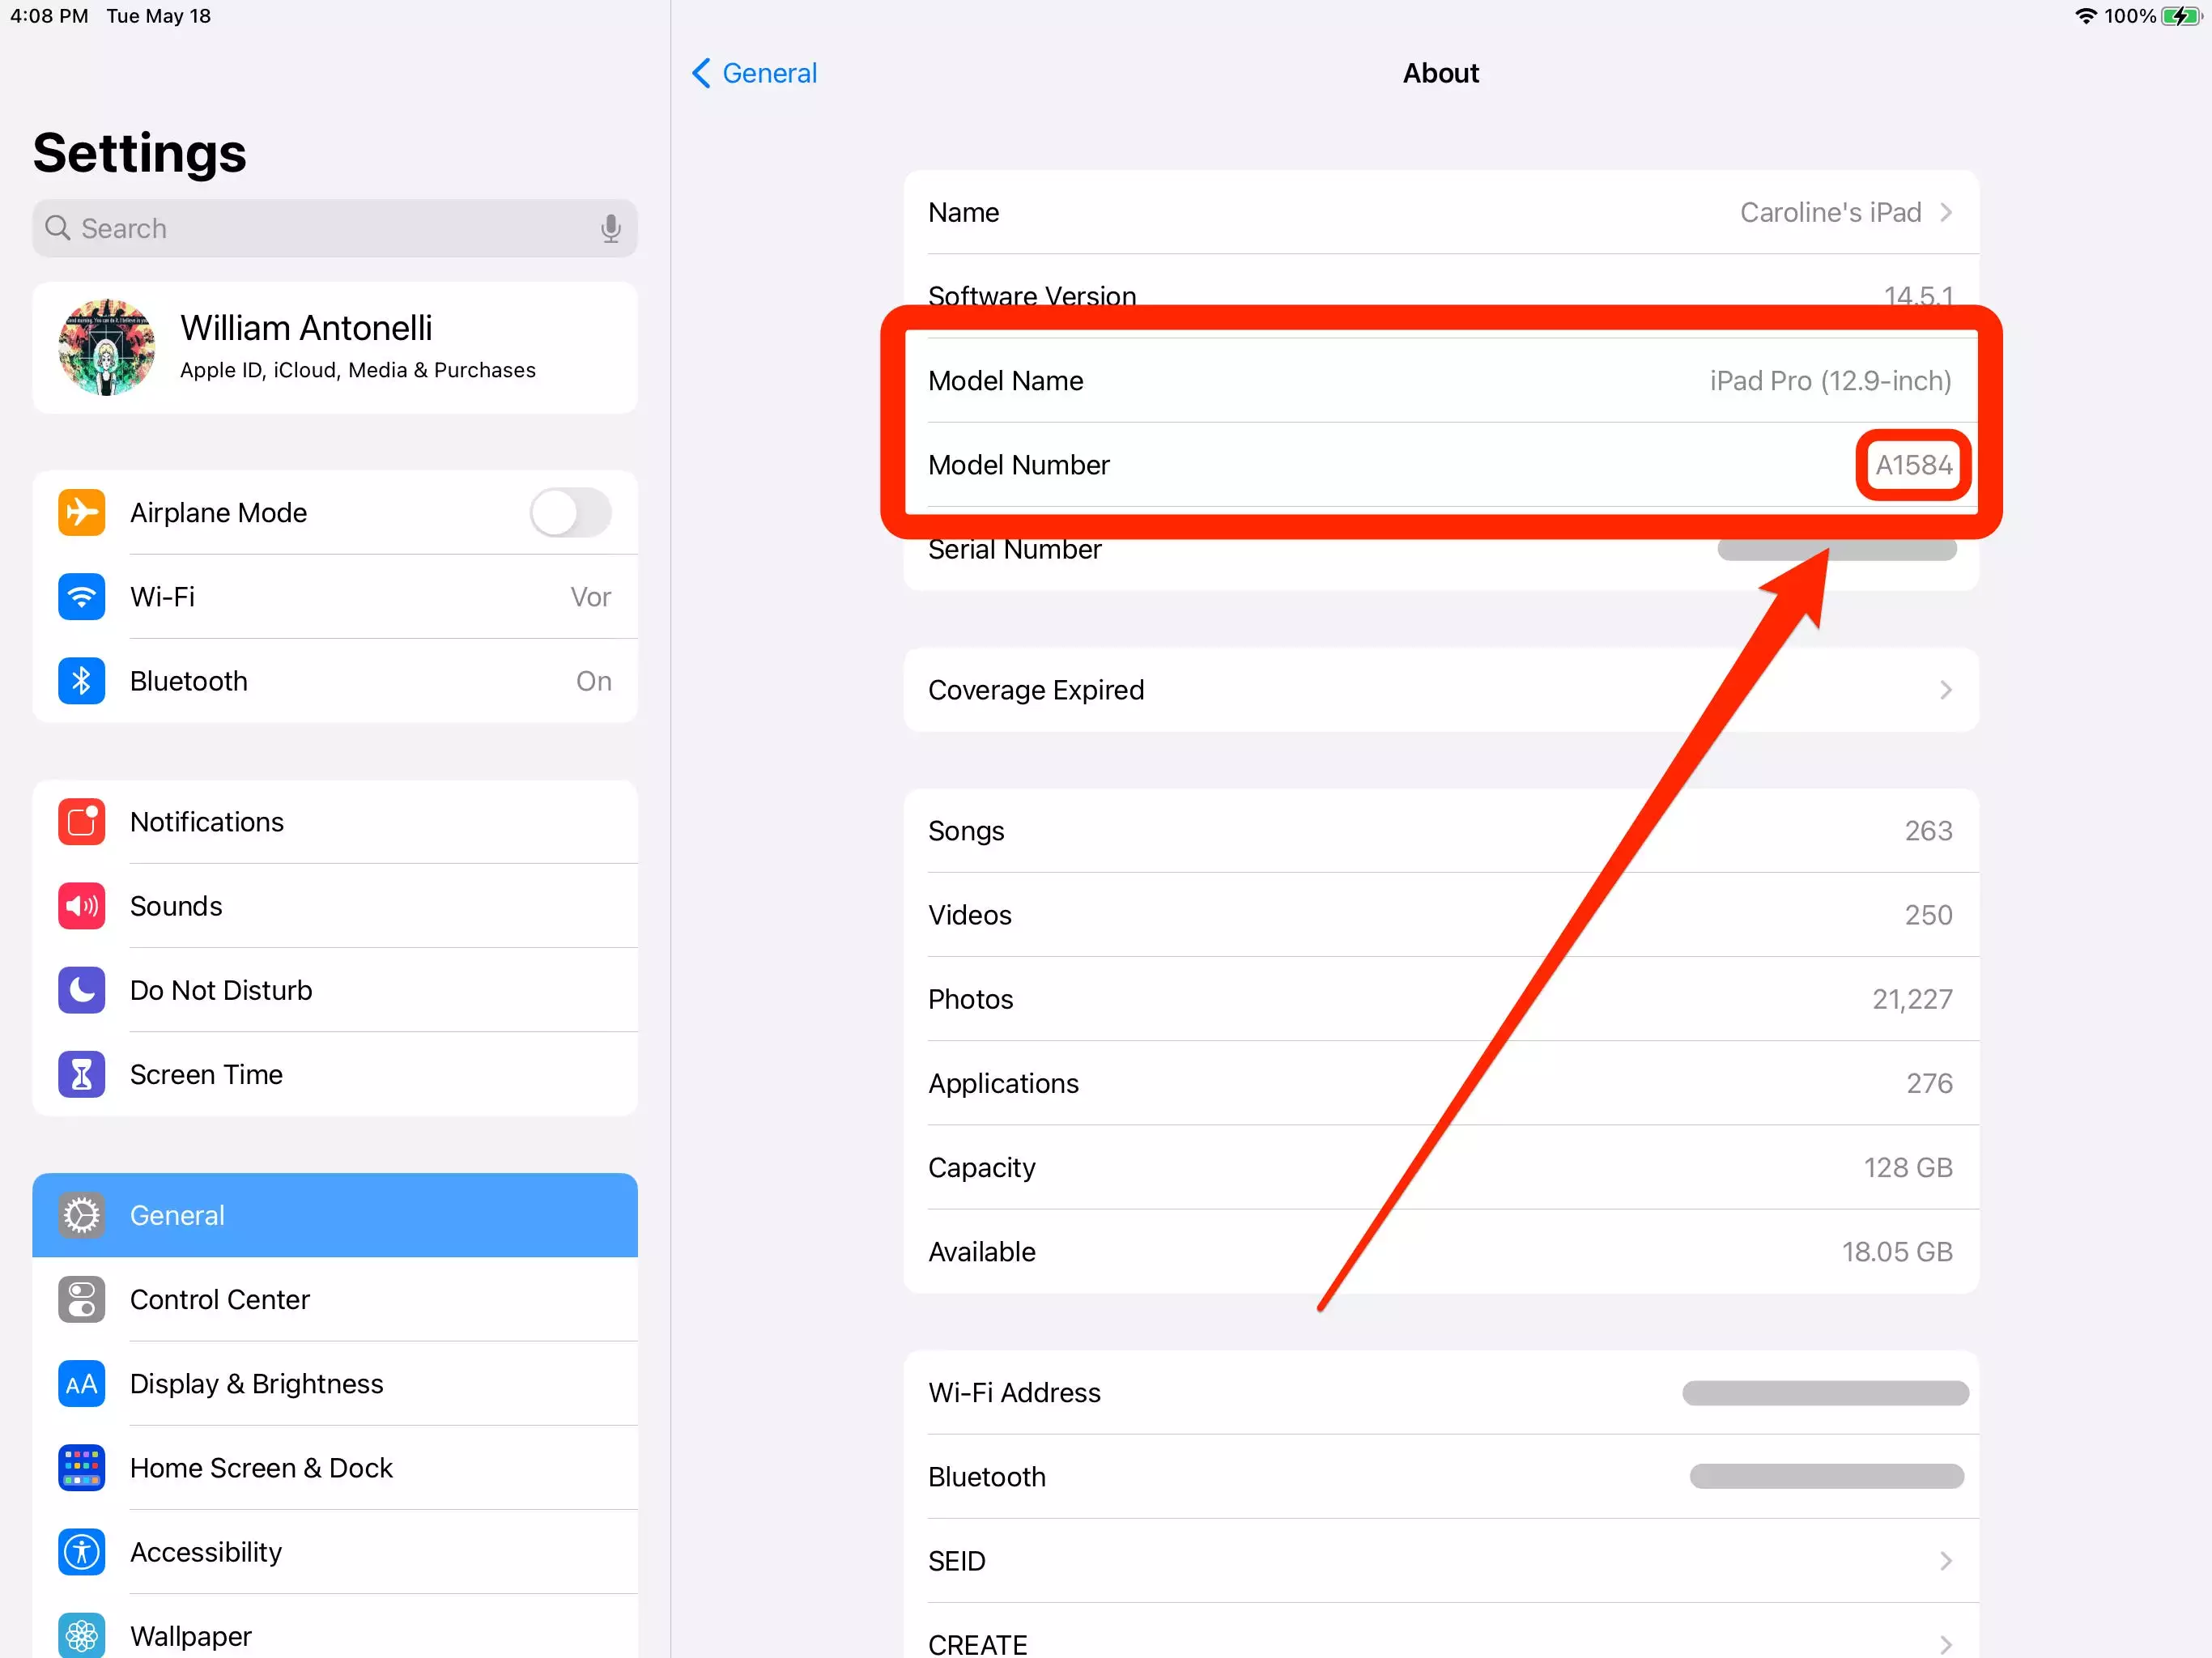Select Display & Brightness in the sidebar
Screen dimensions: 2212x1658
point(335,1383)
